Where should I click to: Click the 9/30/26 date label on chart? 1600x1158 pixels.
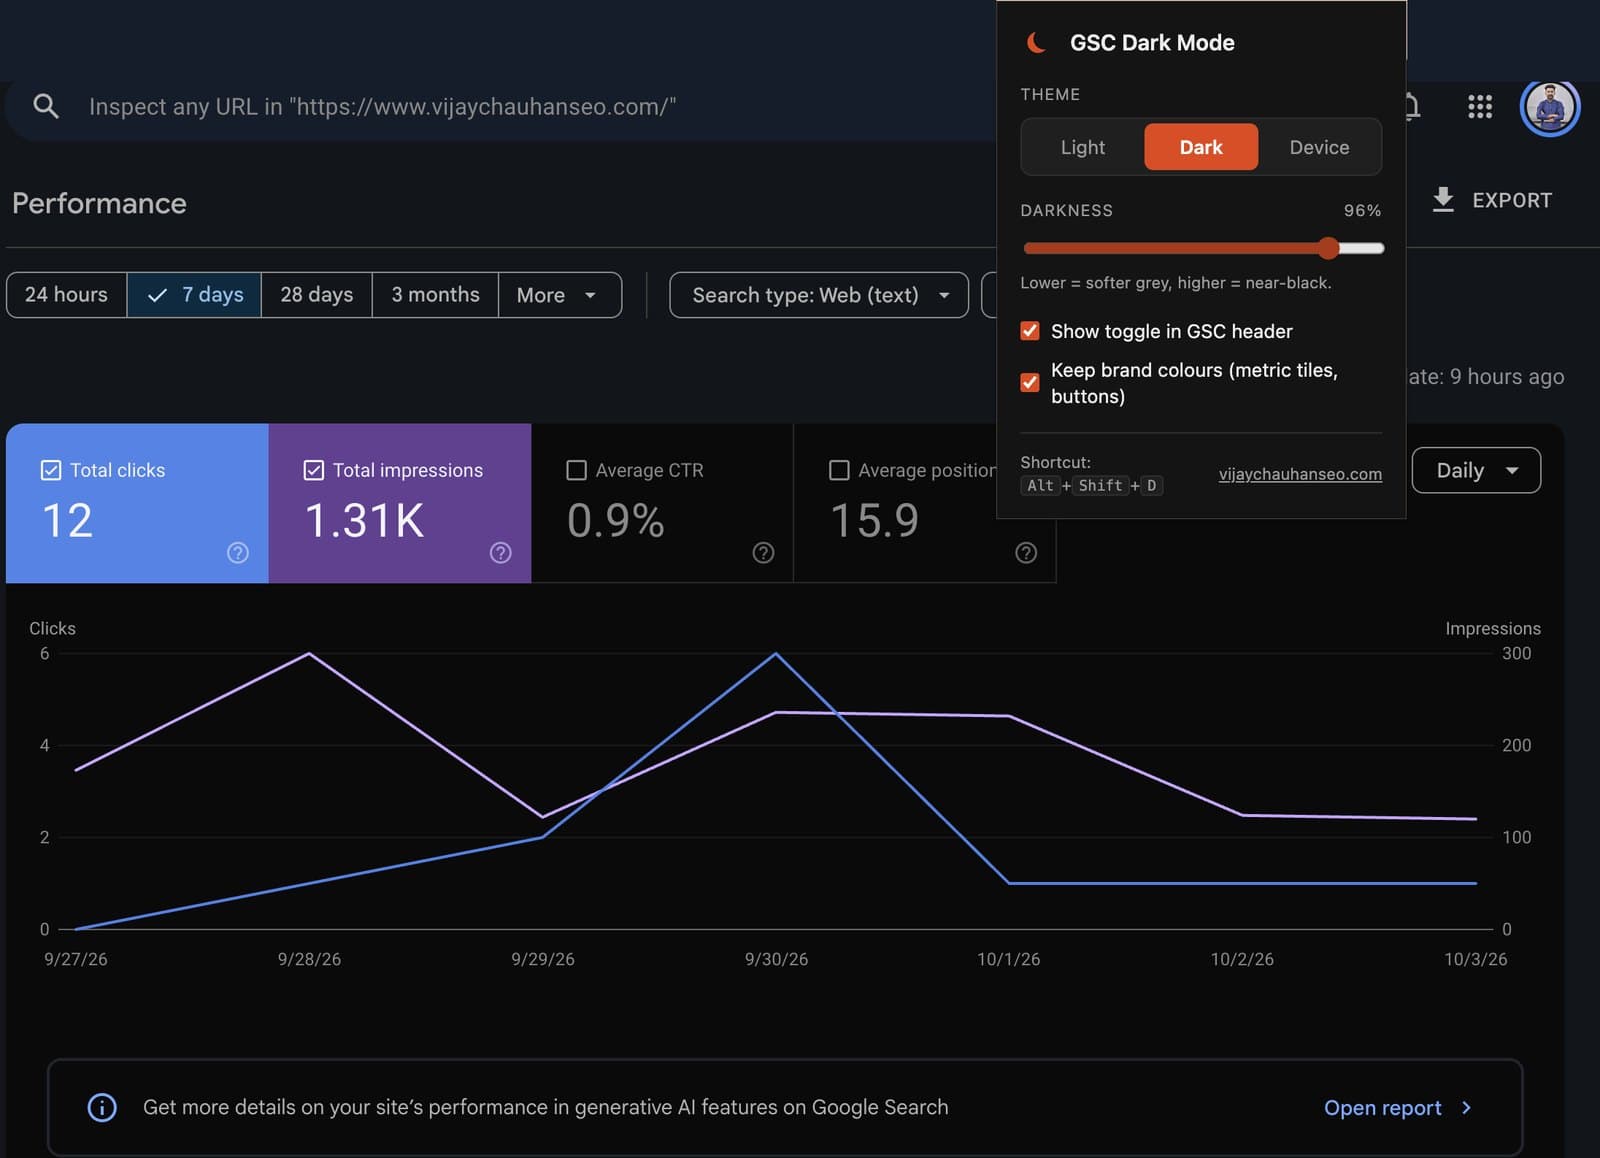click(x=776, y=959)
